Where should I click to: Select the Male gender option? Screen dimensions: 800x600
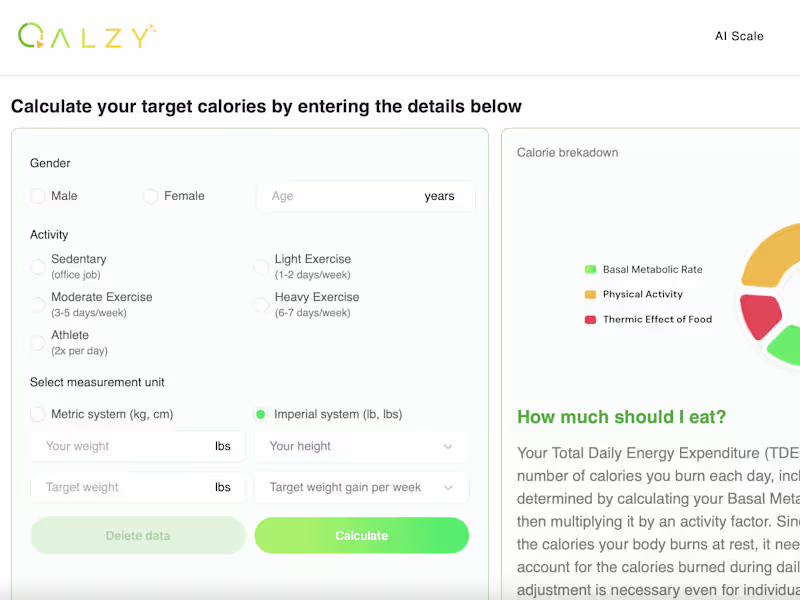(x=38, y=196)
